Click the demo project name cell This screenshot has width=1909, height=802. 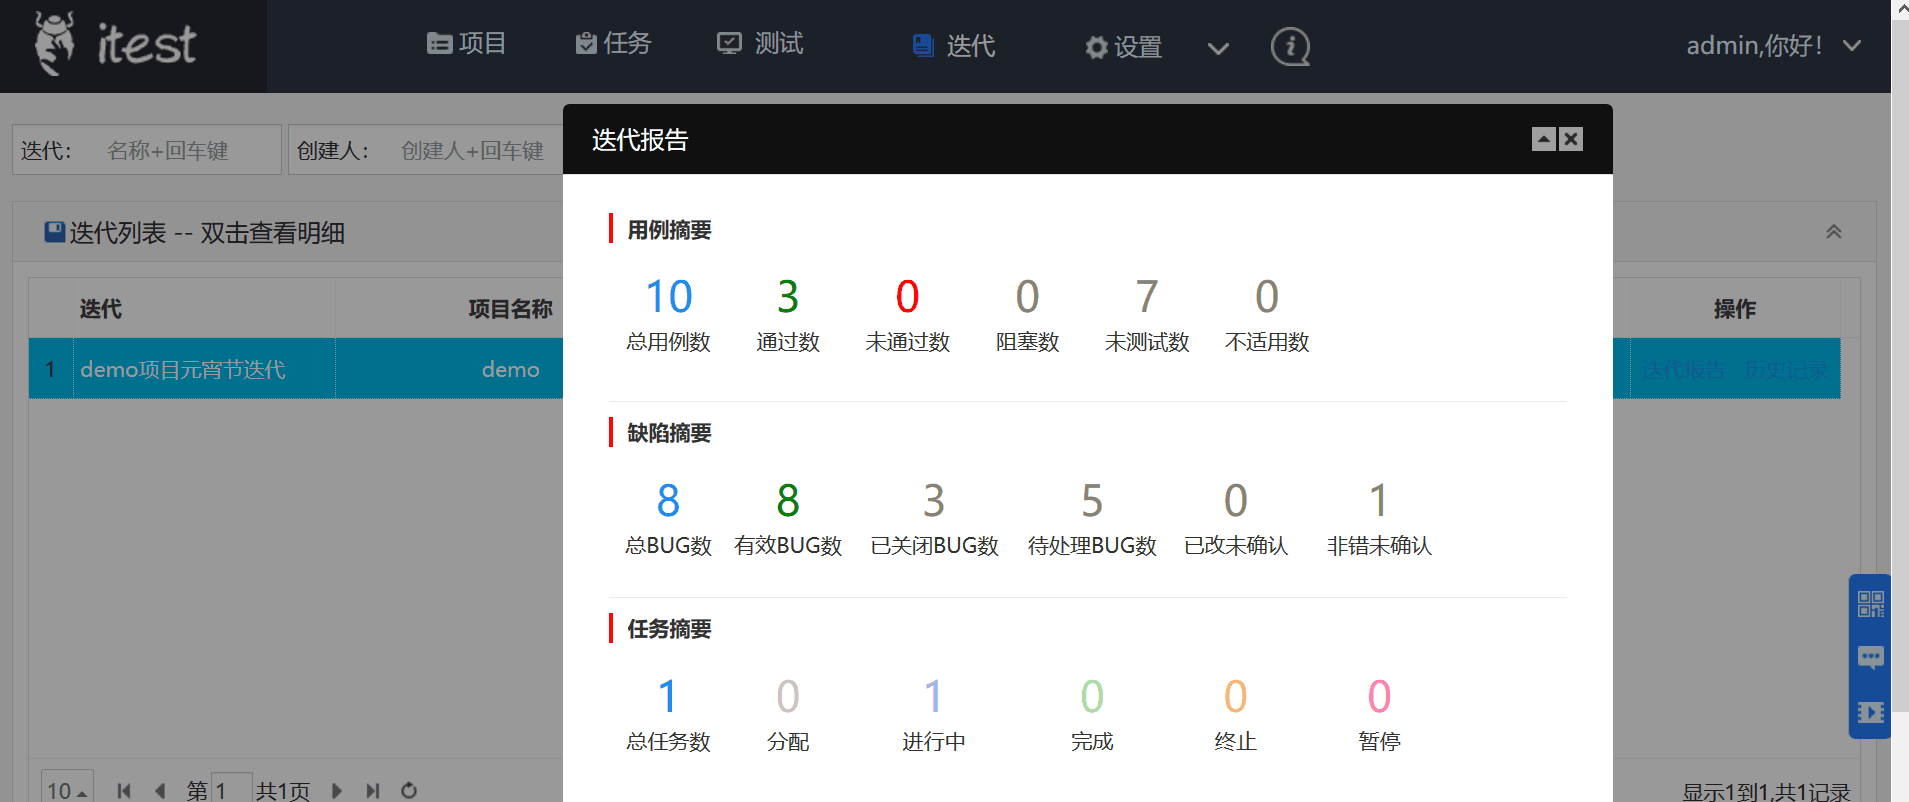click(x=510, y=369)
